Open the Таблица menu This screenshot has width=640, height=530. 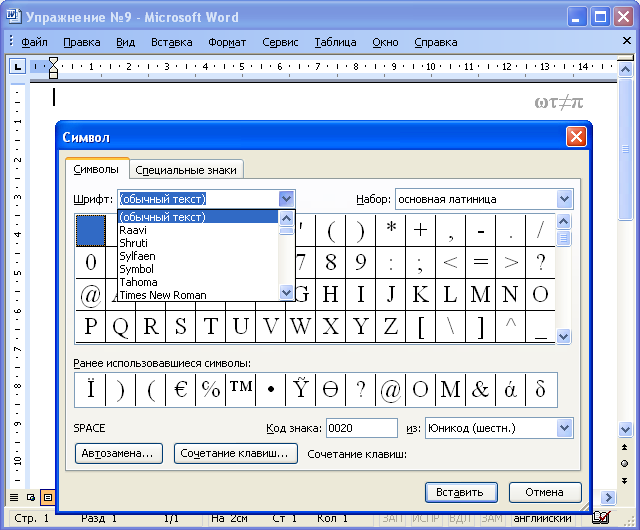point(335,42)
